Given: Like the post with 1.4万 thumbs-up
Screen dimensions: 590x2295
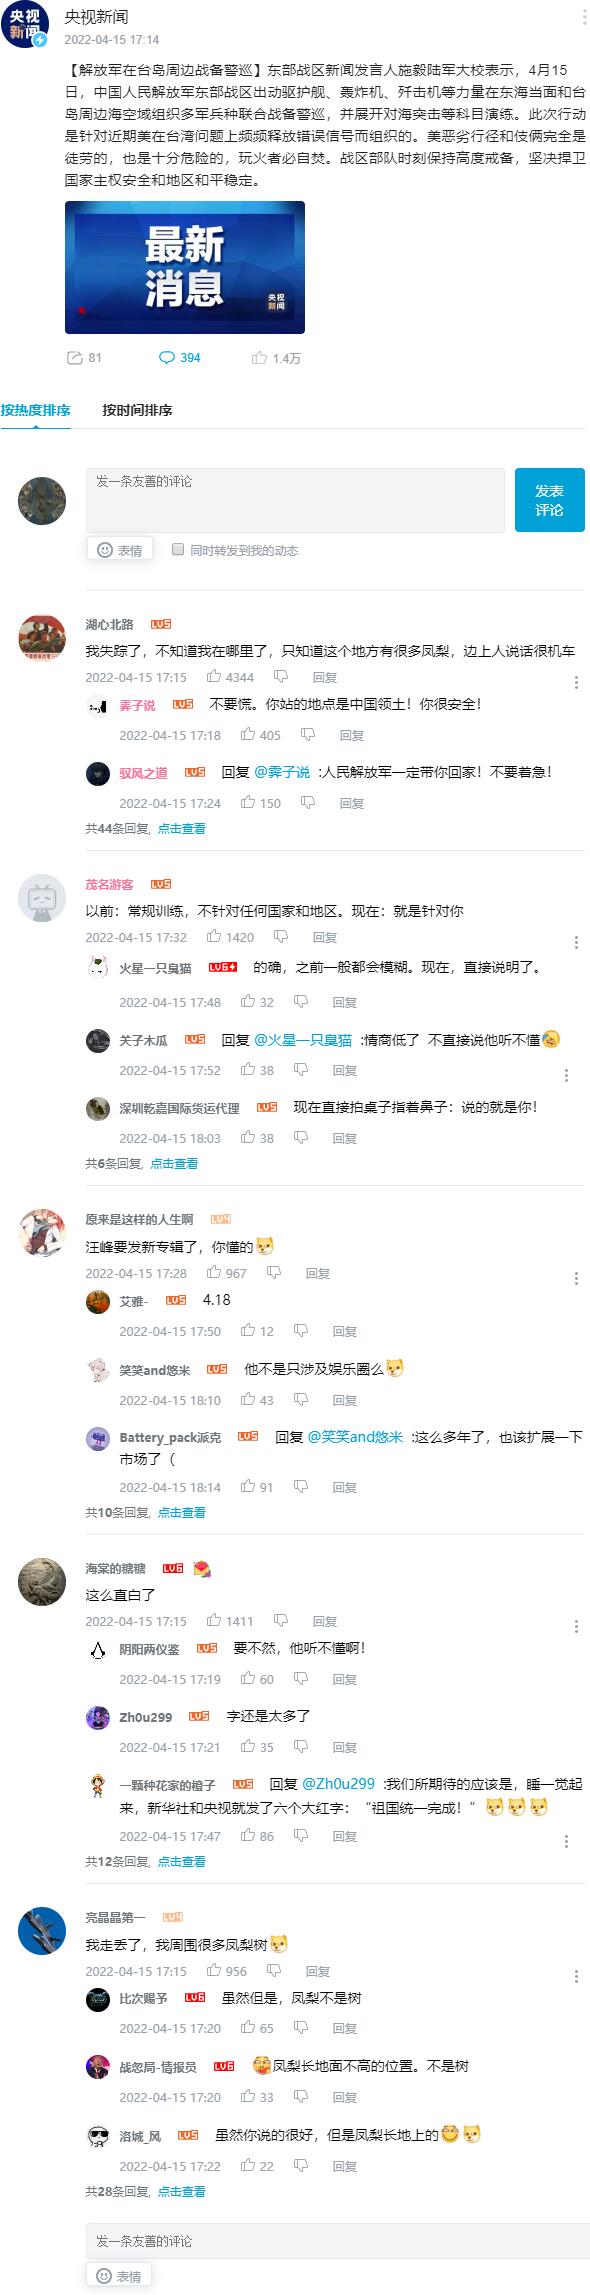Looking at the screenshot, I should point(276,357).
